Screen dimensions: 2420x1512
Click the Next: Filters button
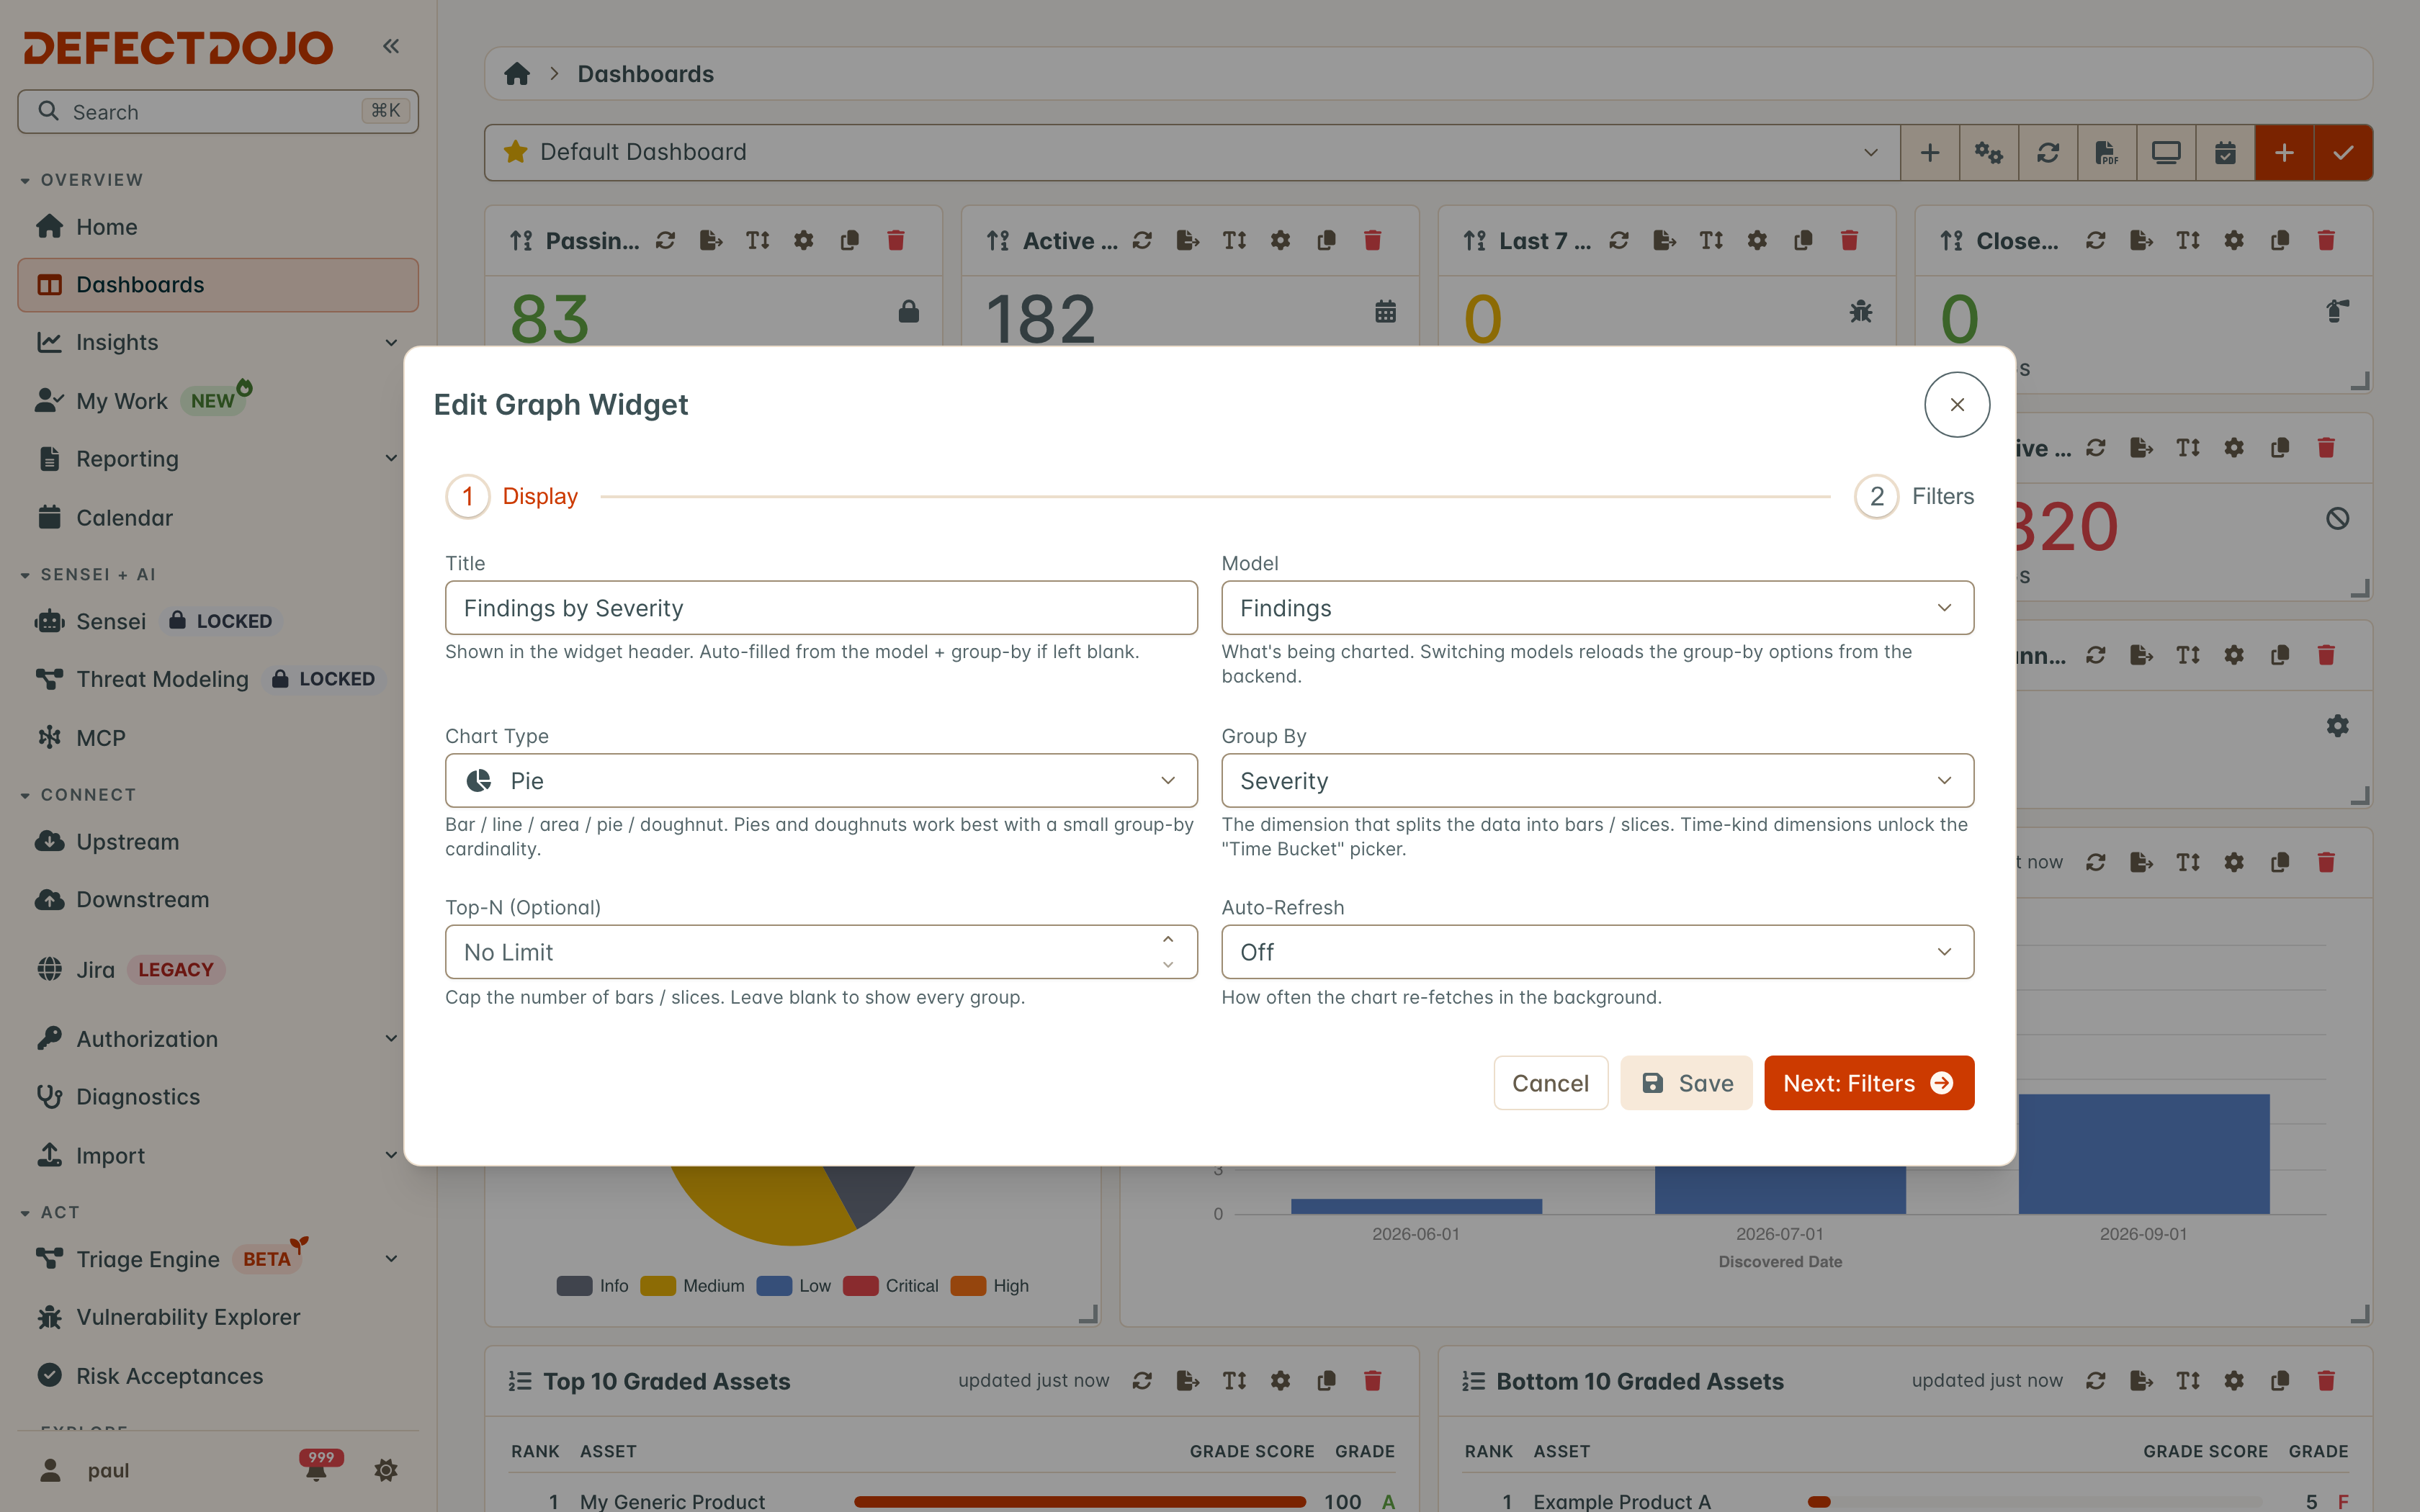[x=1869, y=1083]
